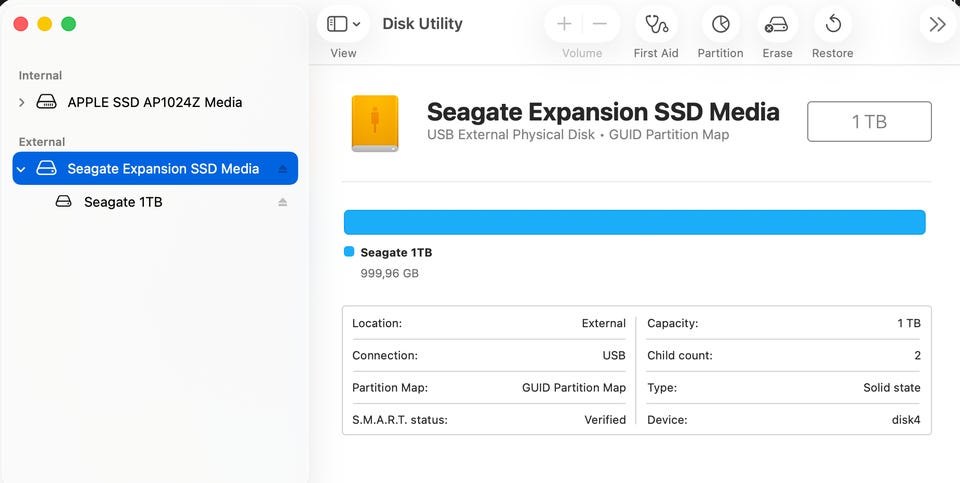Run First Aid on the disk

click(656, 25)
